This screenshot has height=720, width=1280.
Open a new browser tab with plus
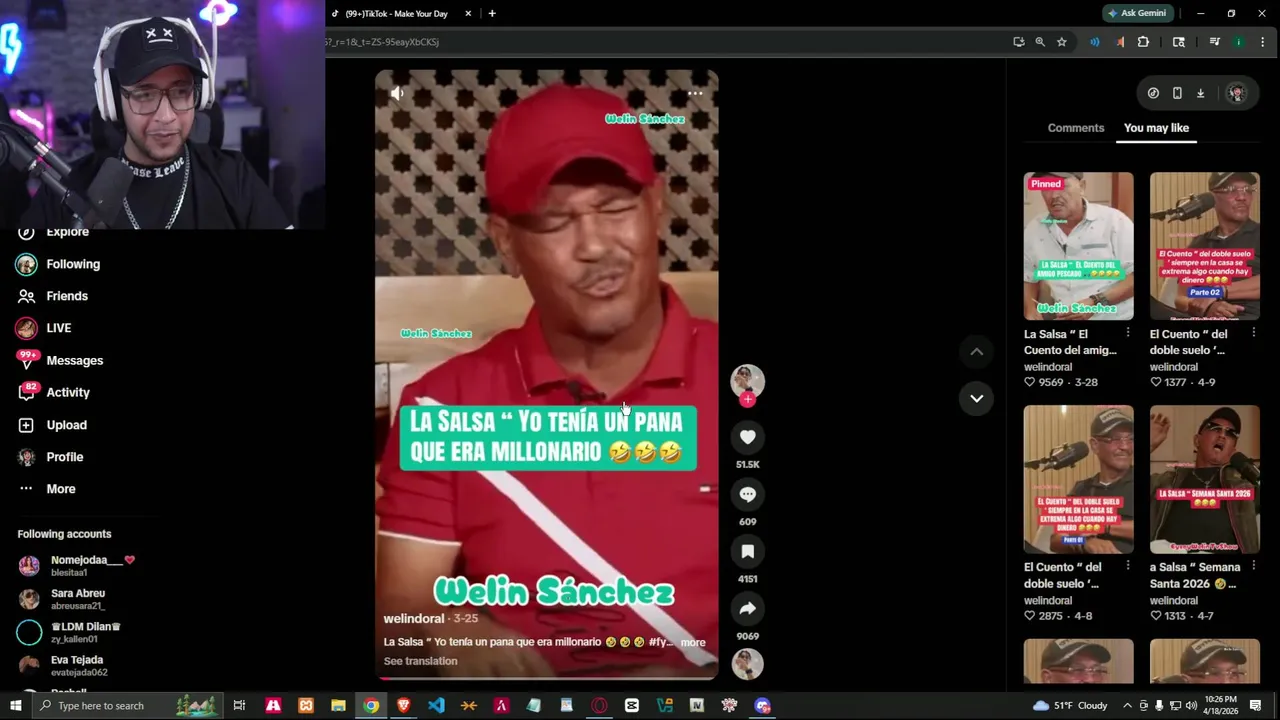coord(492,13)
